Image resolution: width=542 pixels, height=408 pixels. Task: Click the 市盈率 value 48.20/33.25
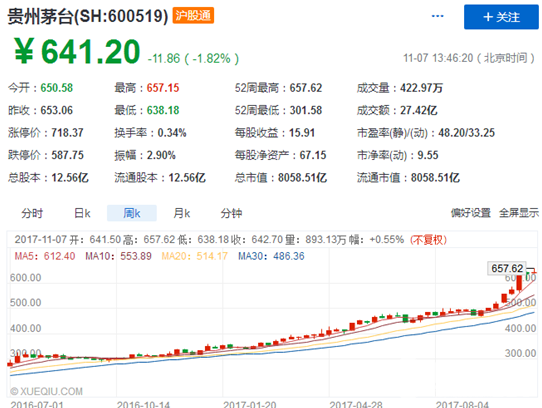[467, 133]
